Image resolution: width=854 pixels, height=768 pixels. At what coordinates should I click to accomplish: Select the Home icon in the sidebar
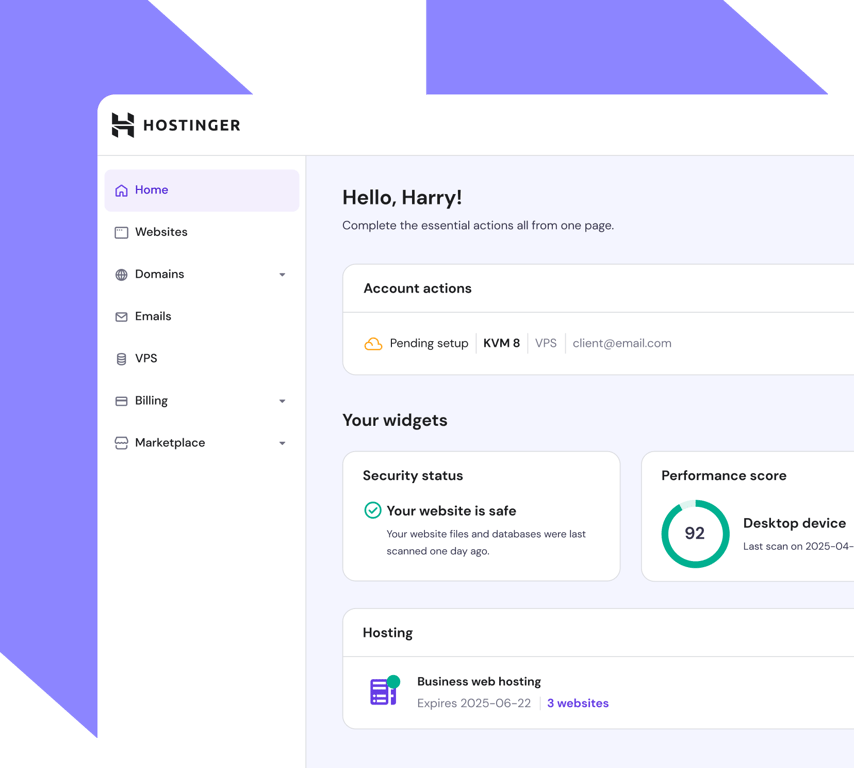coord(121,190)
